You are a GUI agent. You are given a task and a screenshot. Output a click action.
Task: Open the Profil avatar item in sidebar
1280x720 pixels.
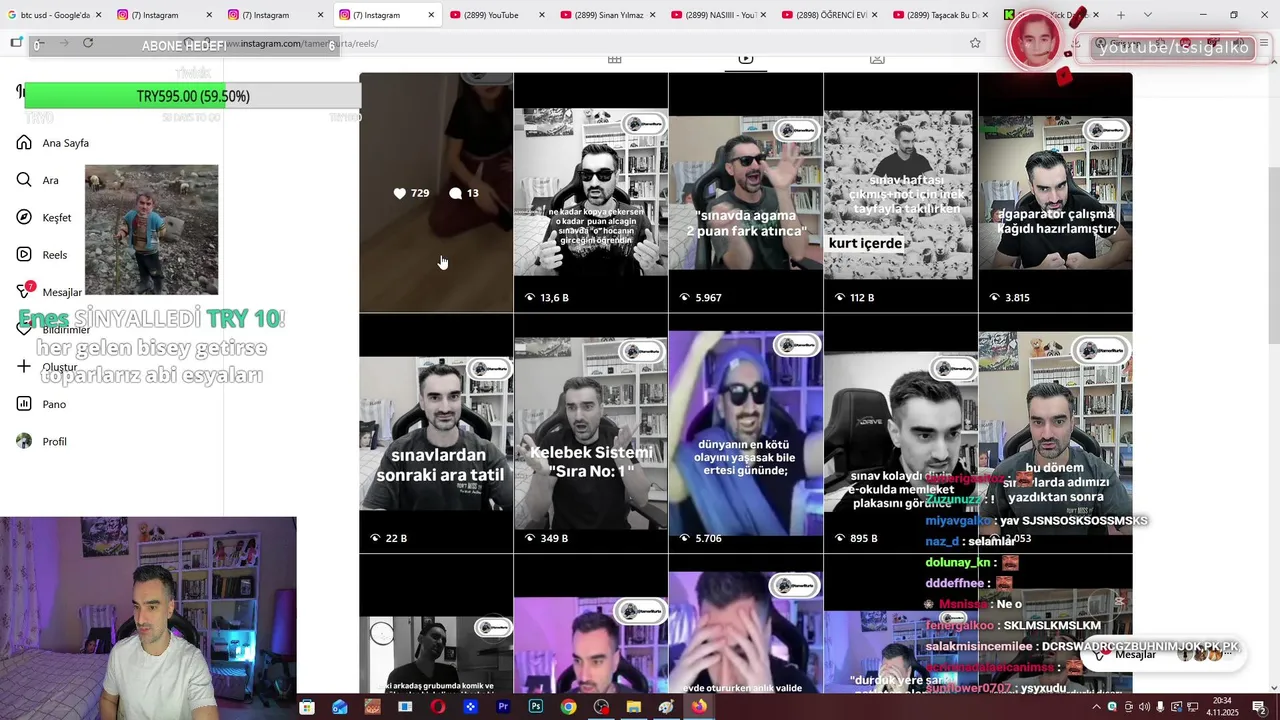(x=41, y=441)
